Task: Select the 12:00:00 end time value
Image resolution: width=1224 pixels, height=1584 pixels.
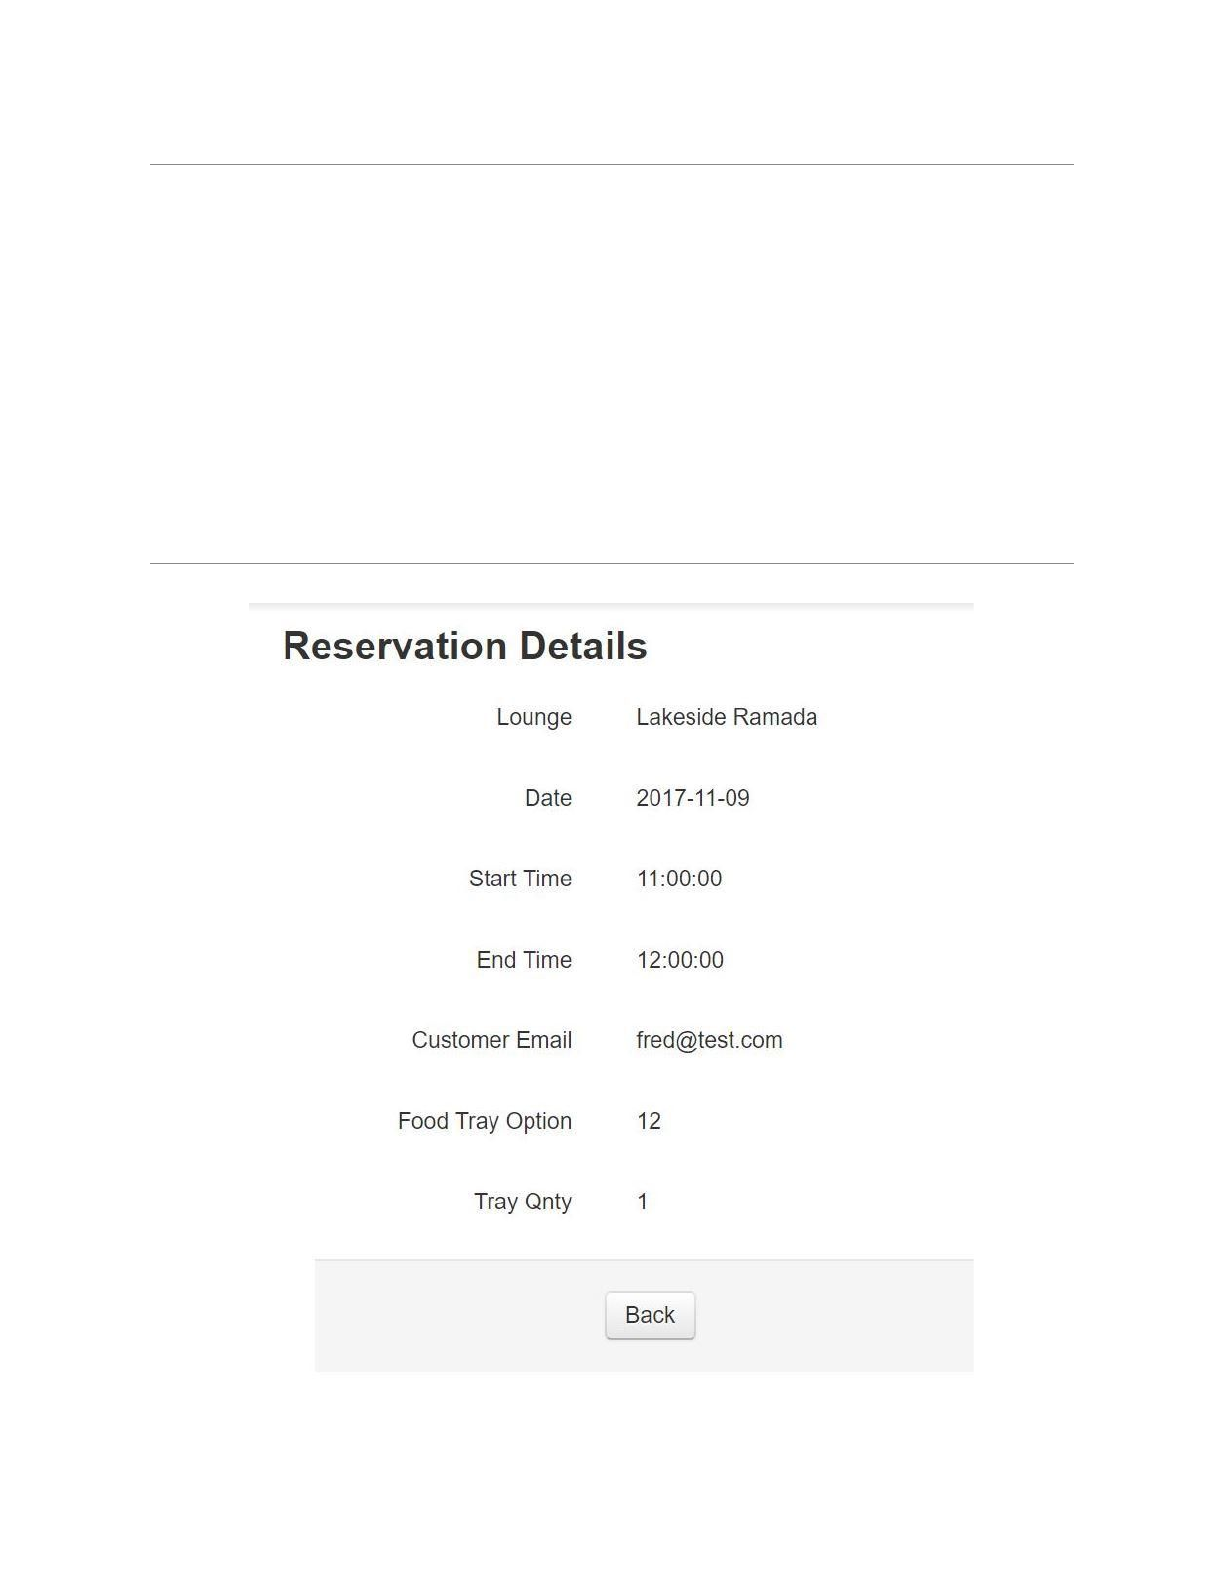Action: pyautogui.click(x=680, y=960)
